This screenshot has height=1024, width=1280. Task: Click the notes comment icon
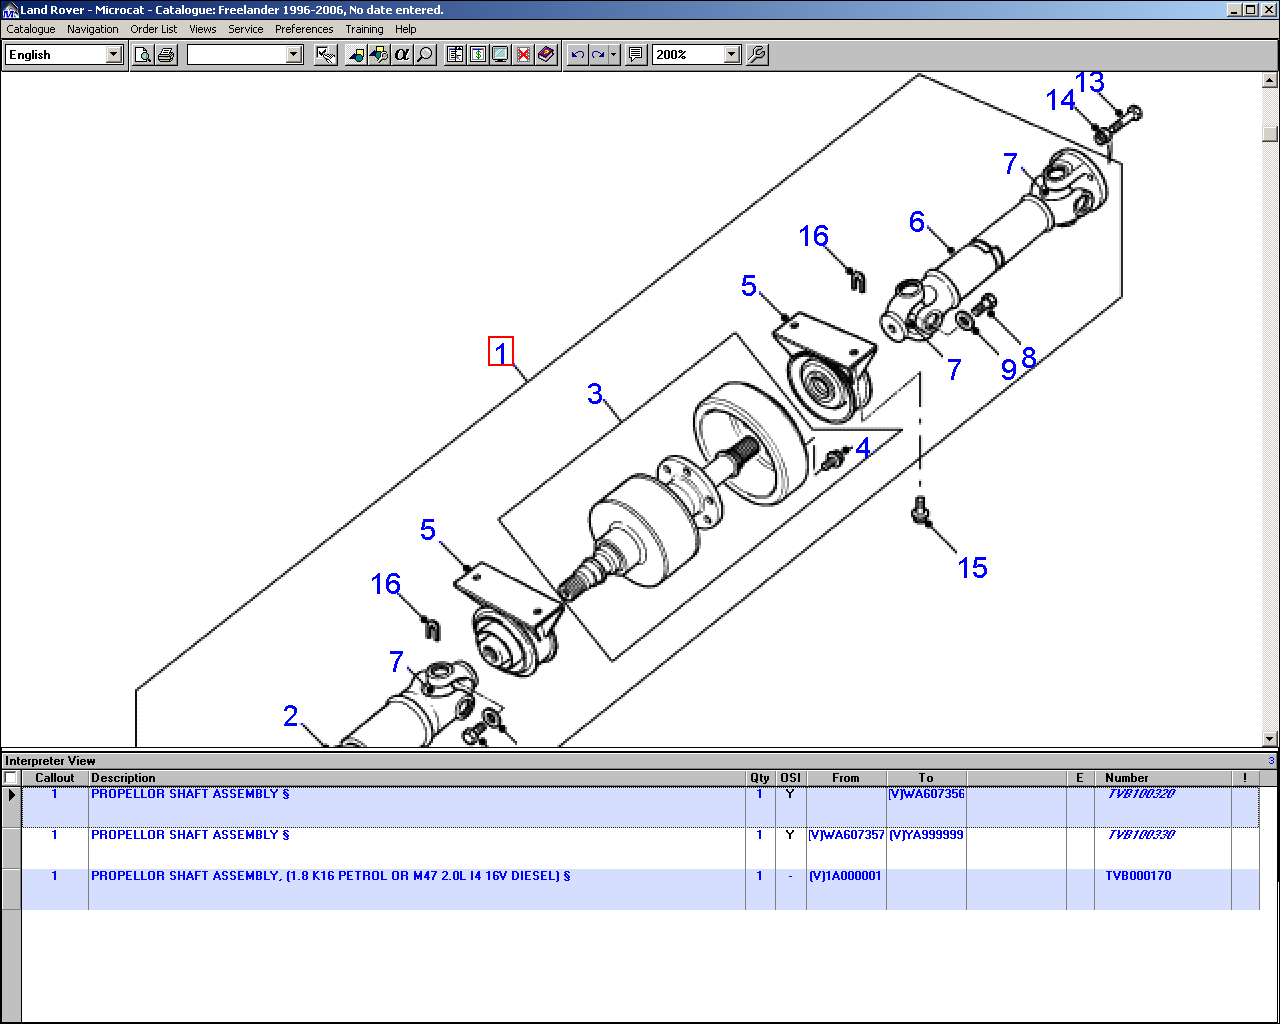pos(635,55)
